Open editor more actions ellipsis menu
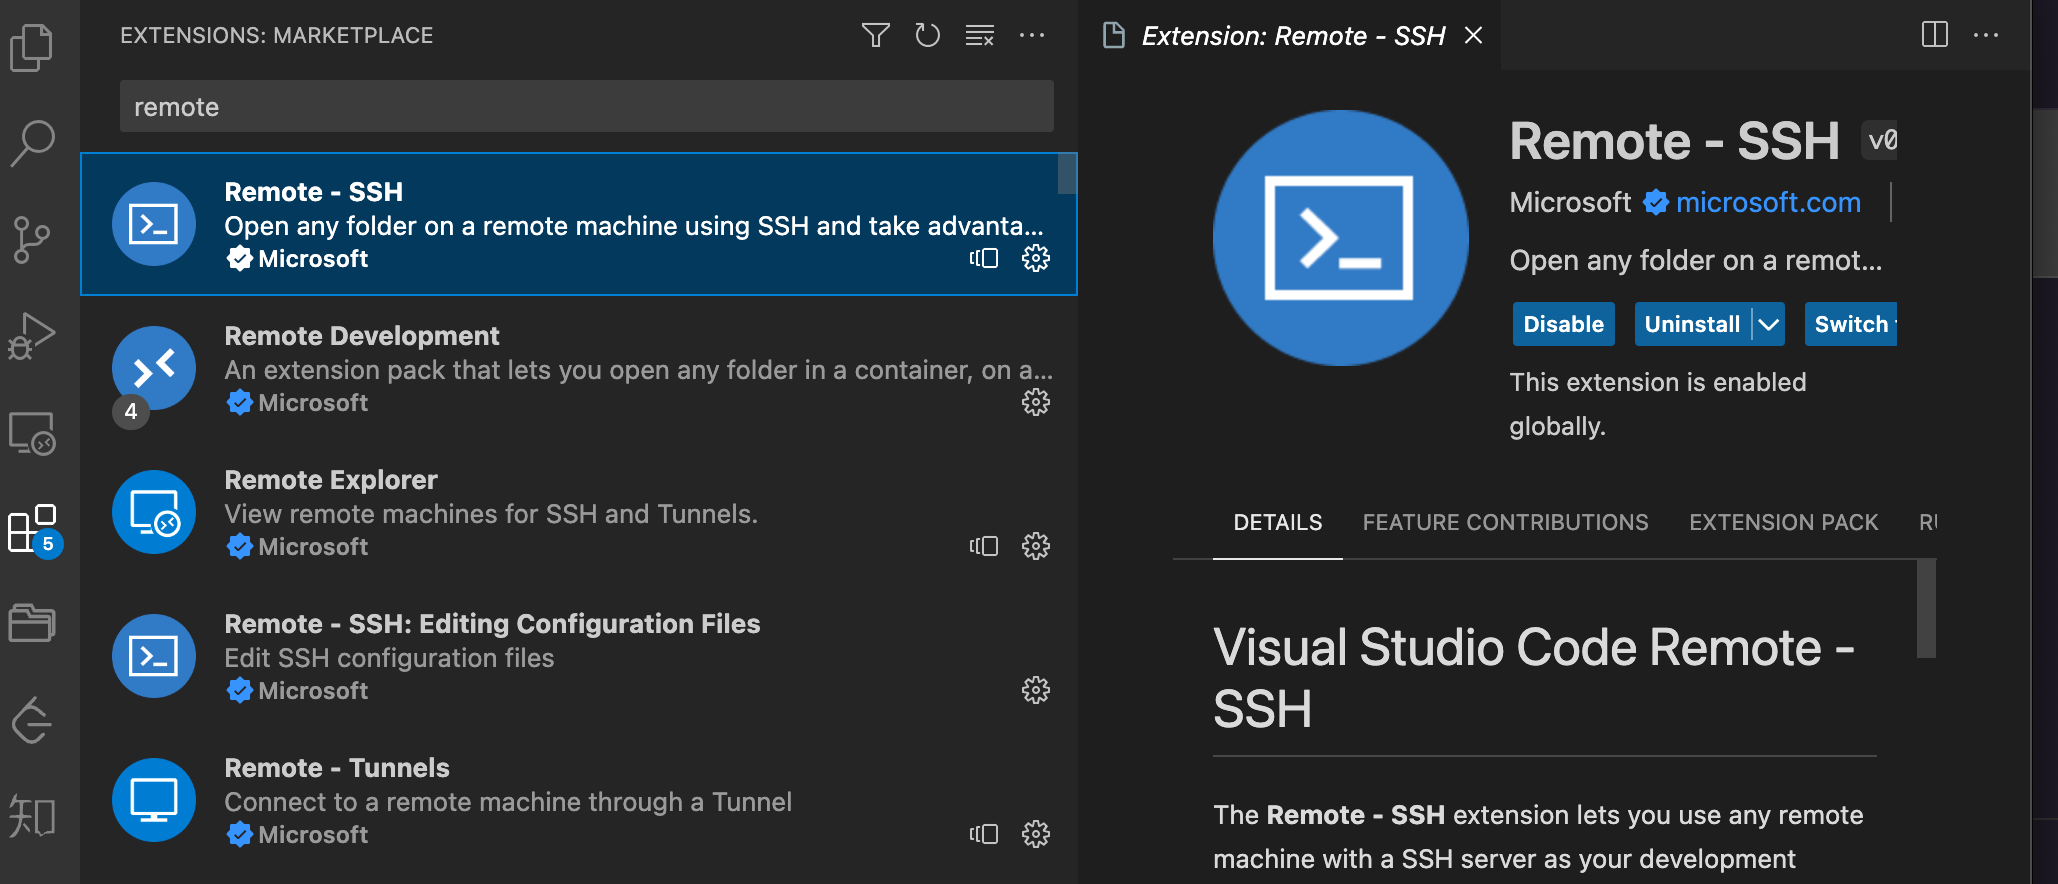 point(1986,35)
